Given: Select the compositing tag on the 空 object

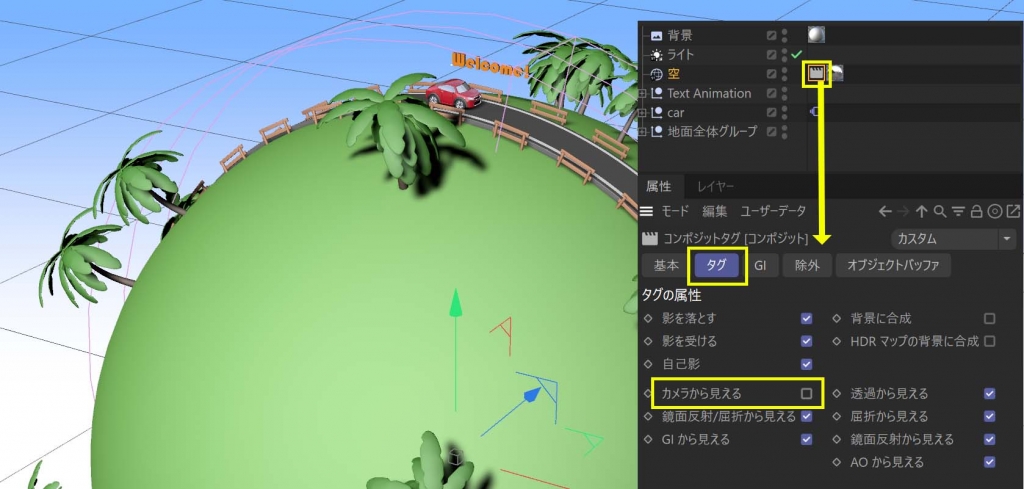Looking at the screenshot, I should pyautogui.click(x=816, y=74).
